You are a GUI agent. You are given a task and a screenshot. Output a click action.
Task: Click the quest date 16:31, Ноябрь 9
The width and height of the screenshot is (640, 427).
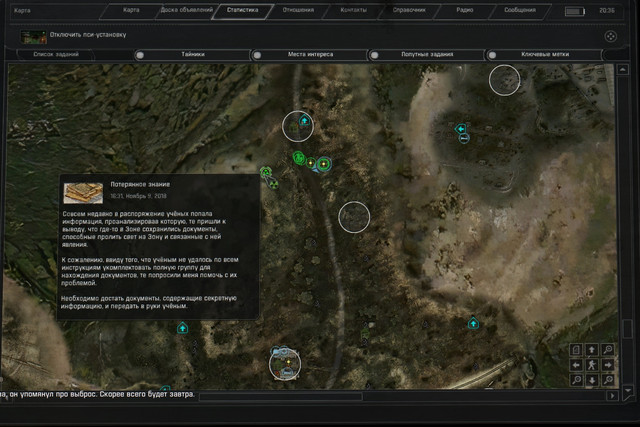pyautogui.click(x=138, y=196)
